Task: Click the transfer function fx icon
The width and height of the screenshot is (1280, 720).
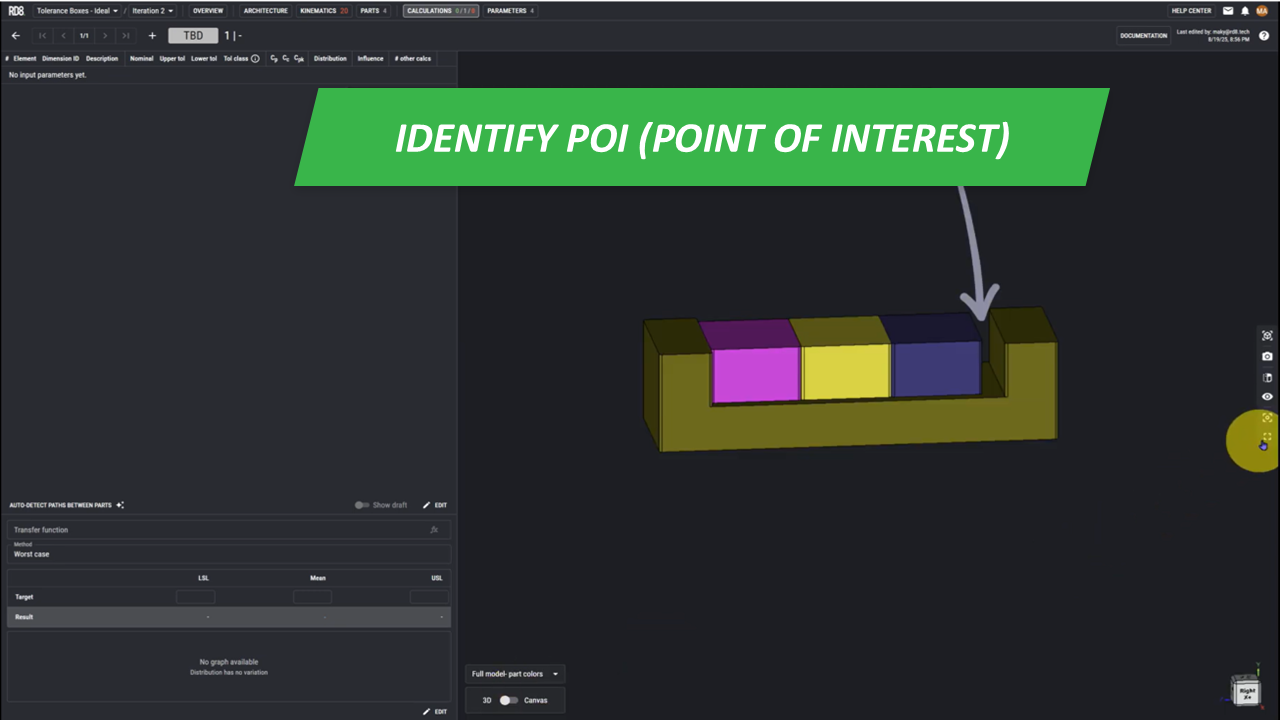Action: [434, 530]
